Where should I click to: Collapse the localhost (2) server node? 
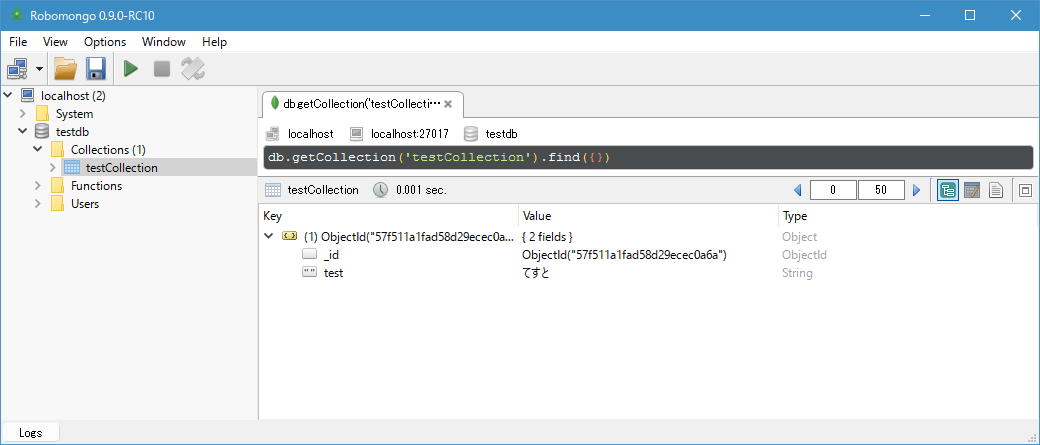8,95
